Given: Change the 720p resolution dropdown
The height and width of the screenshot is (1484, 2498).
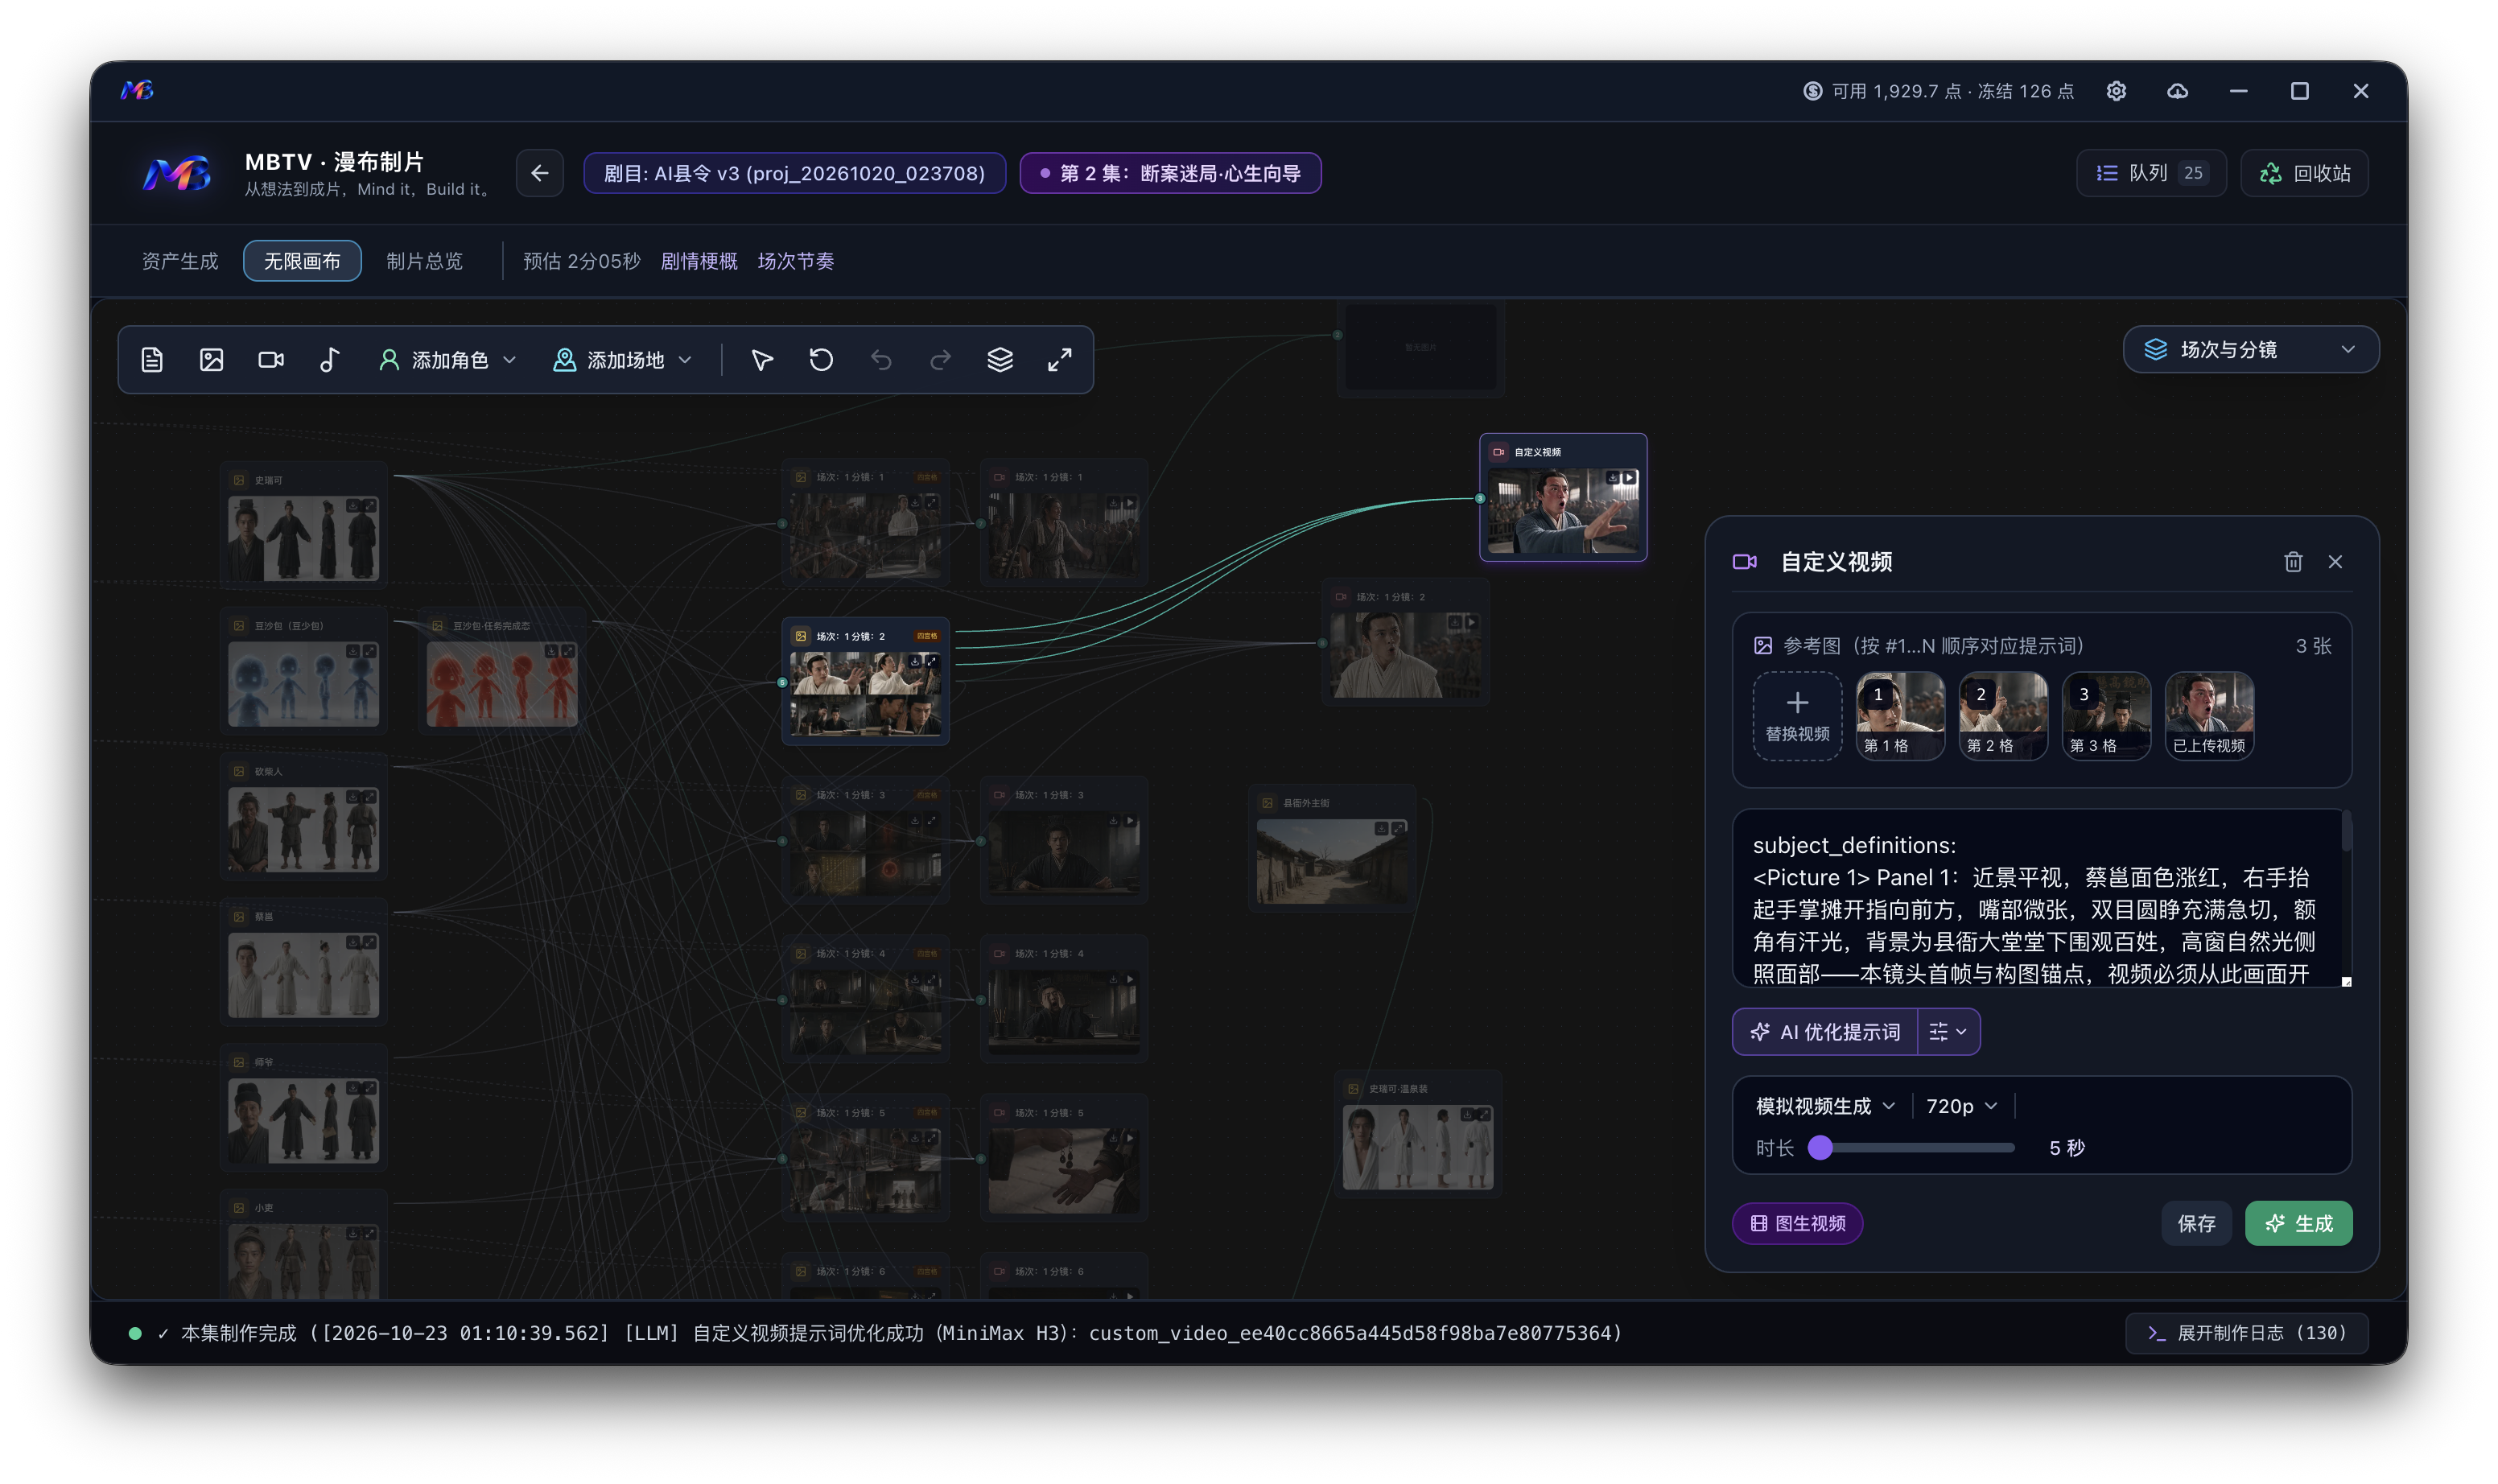Looking at the screenshot, I should click(1961, 1106).
